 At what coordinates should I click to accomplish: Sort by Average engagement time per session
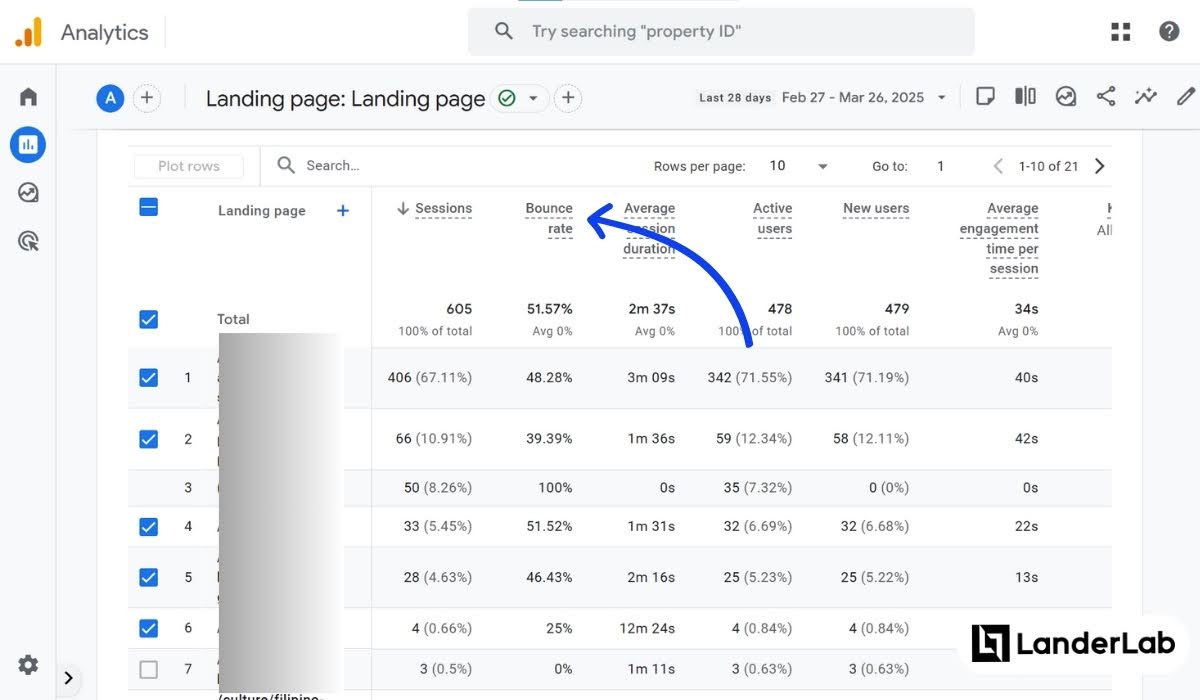[x=999, y=239]
